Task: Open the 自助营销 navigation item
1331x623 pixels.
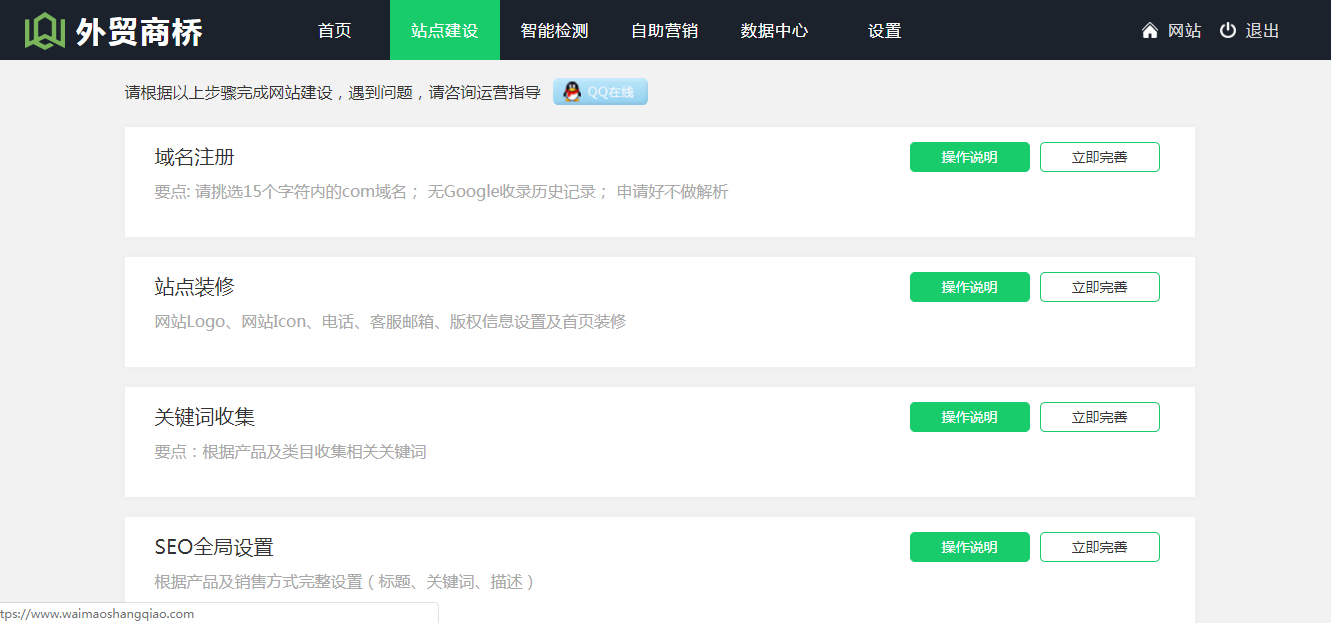Action: pos(664,31)
